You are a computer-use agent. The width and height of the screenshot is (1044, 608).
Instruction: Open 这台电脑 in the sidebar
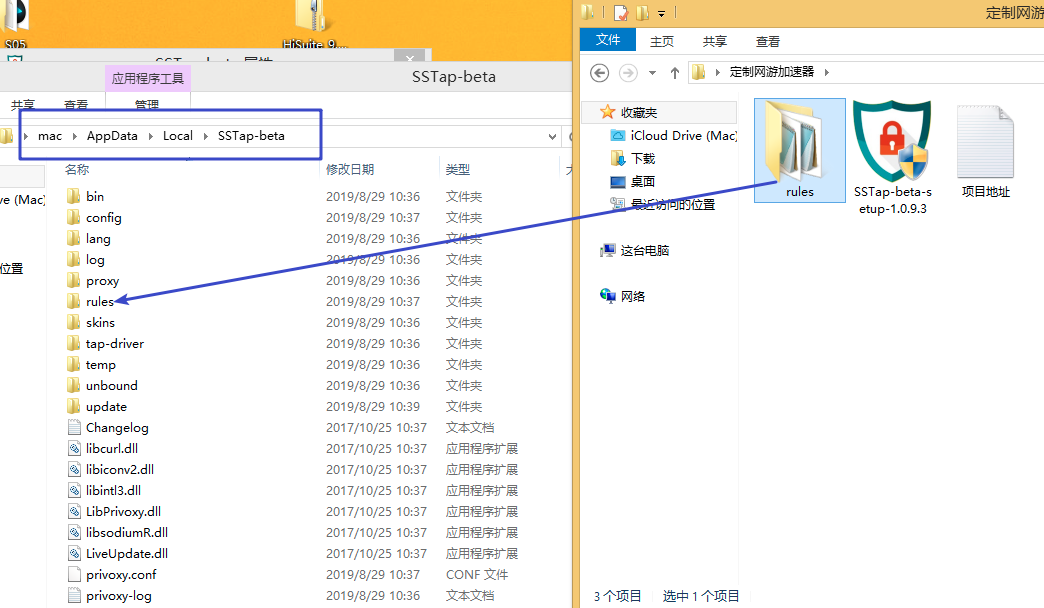(x=635, y=250)
